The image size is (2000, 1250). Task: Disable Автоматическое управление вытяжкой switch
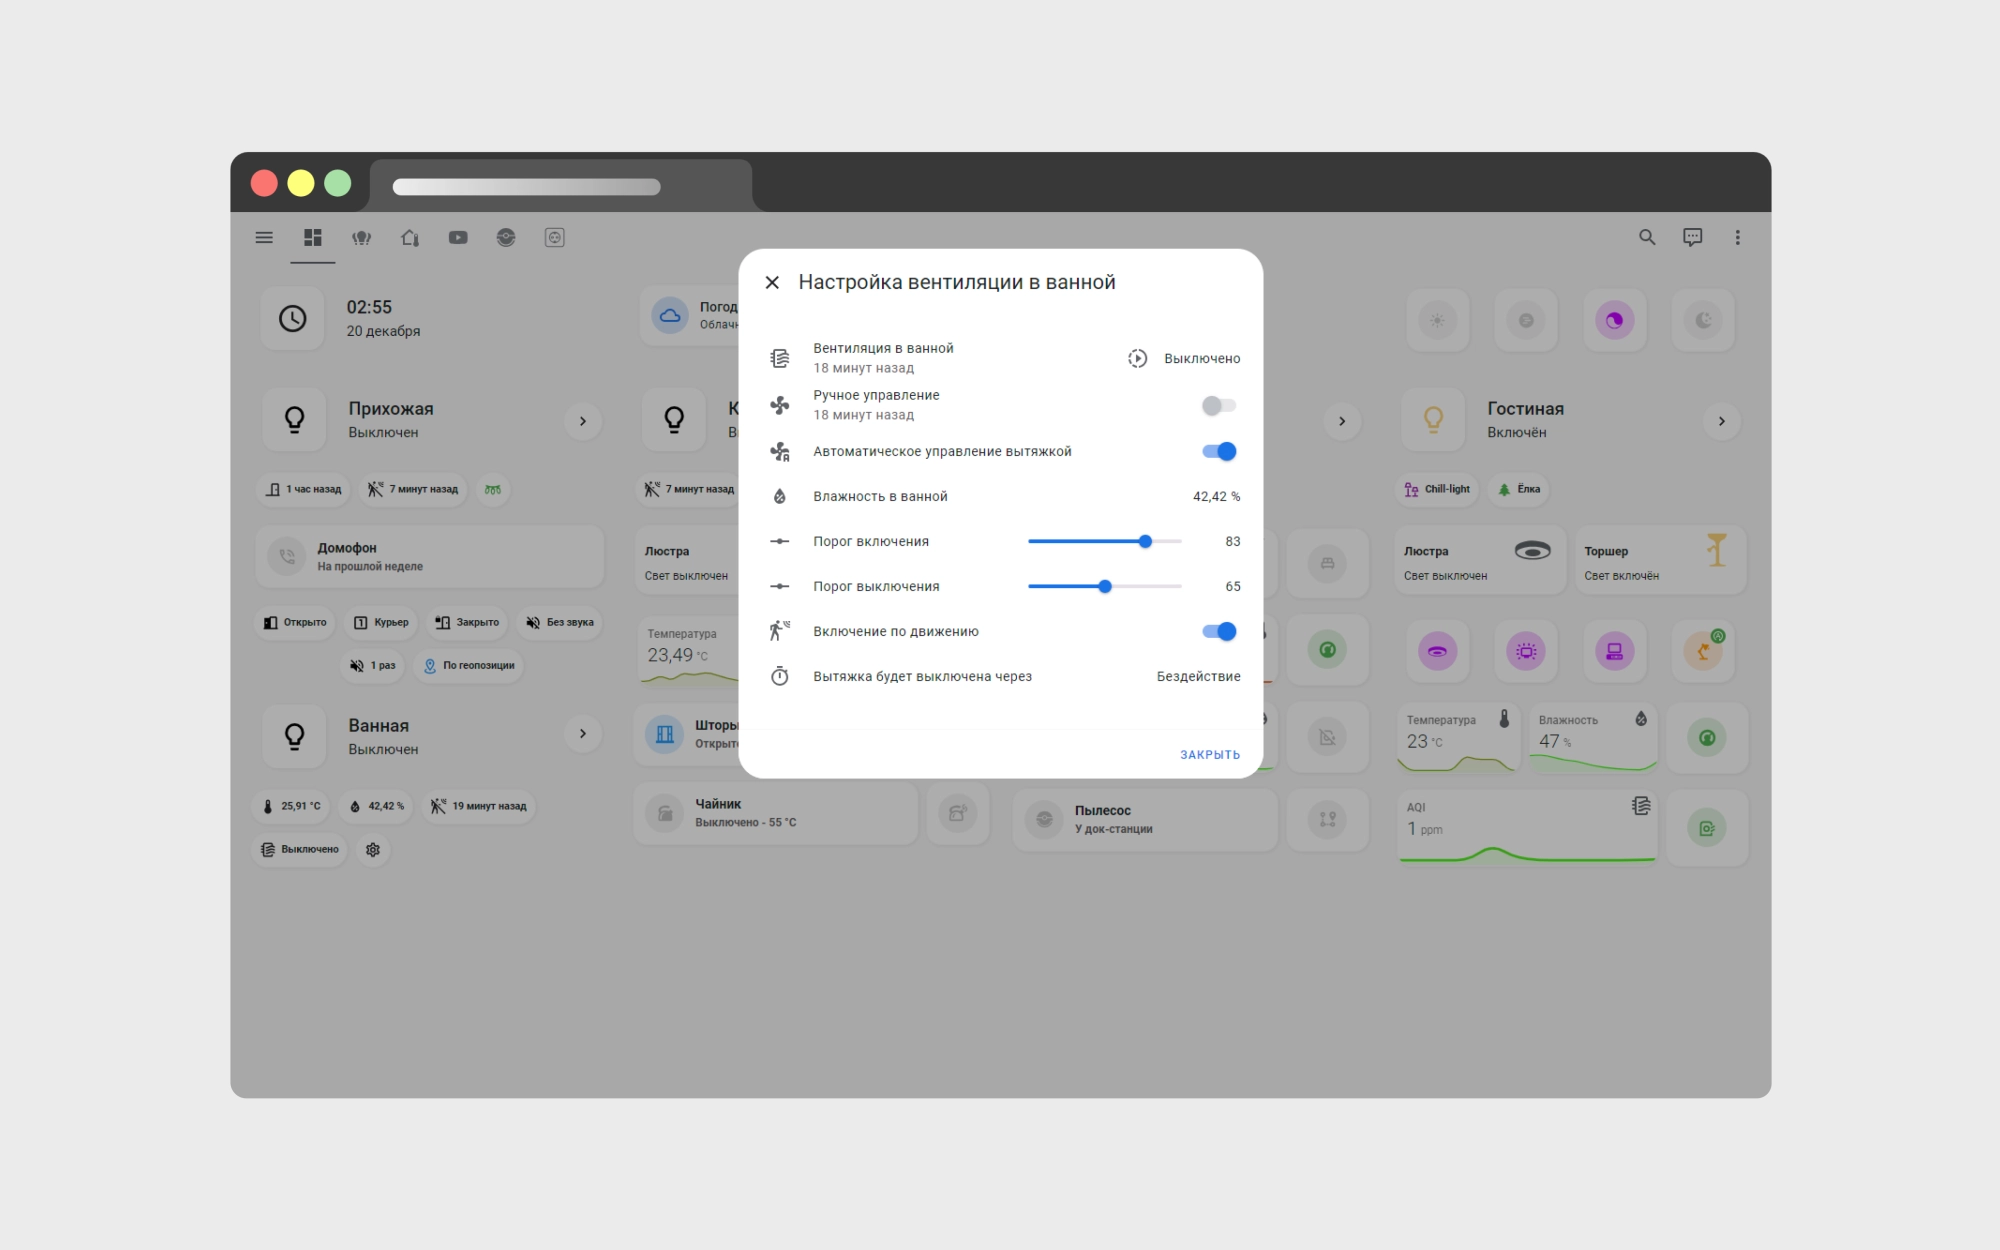coord(1218,452)
